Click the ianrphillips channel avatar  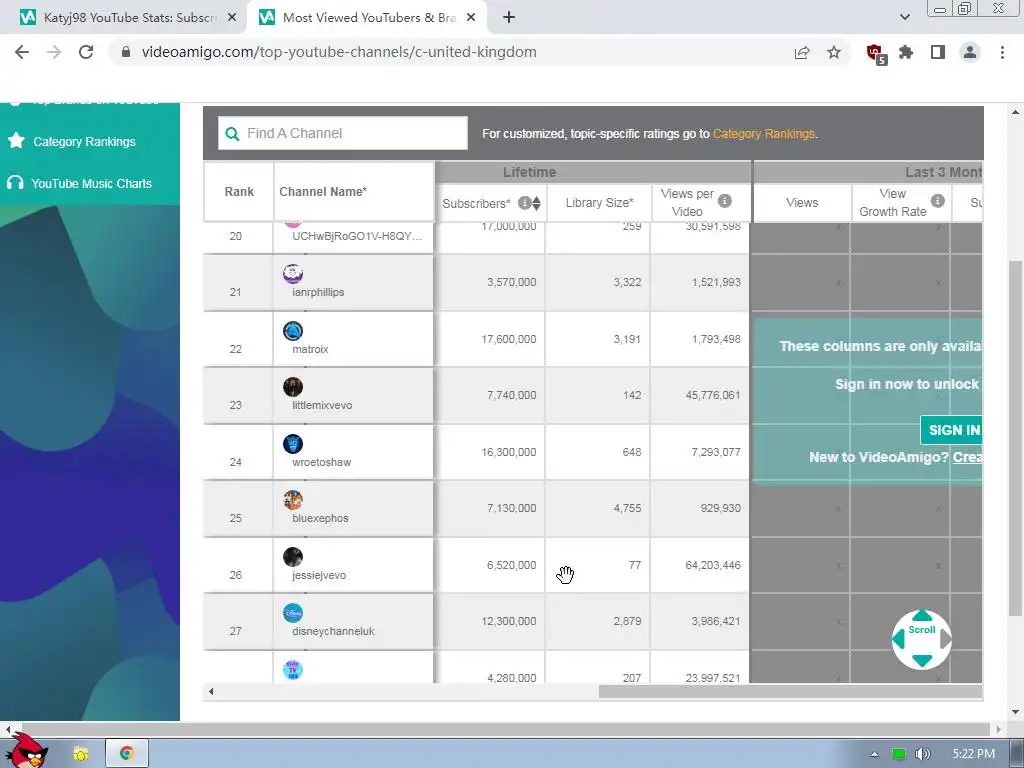[293, 274]
